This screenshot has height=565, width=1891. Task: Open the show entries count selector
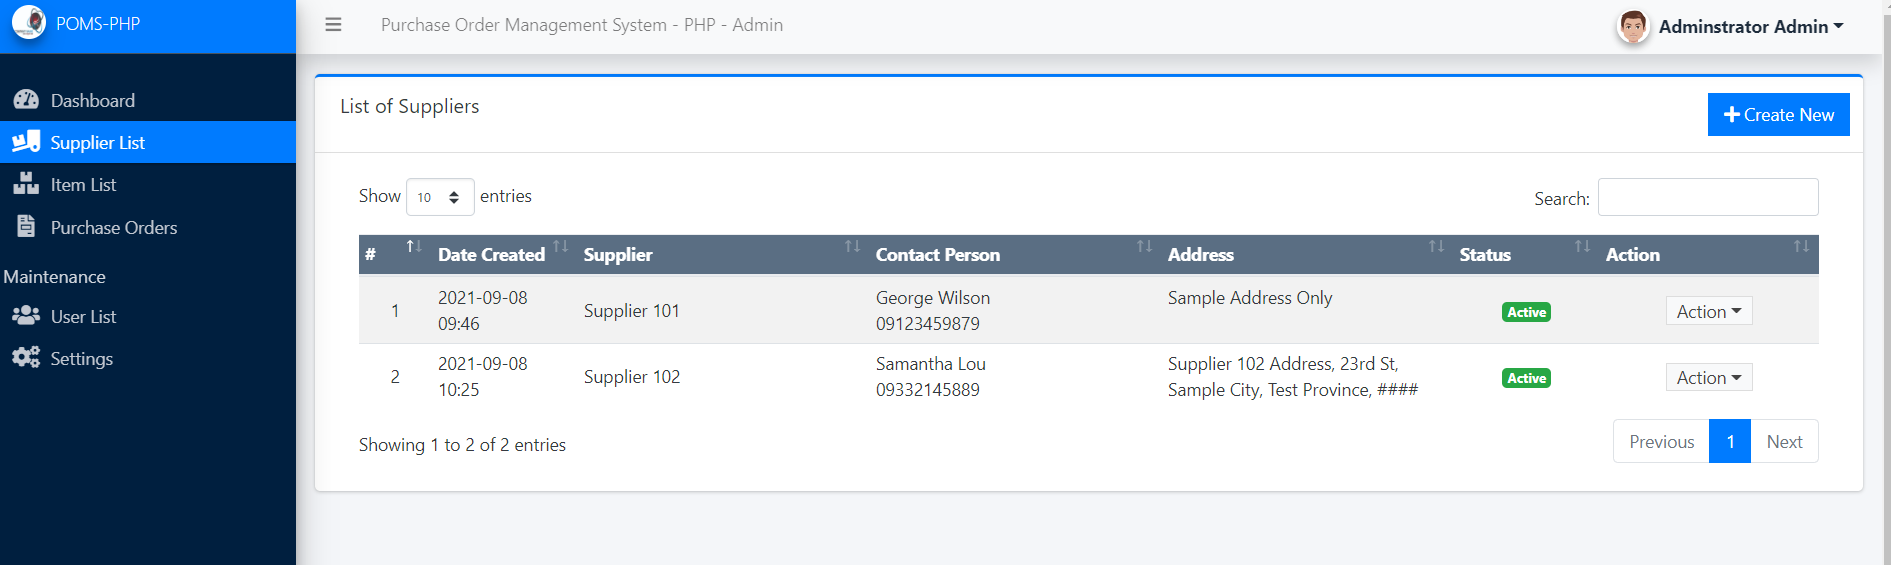tap(440, 197)
